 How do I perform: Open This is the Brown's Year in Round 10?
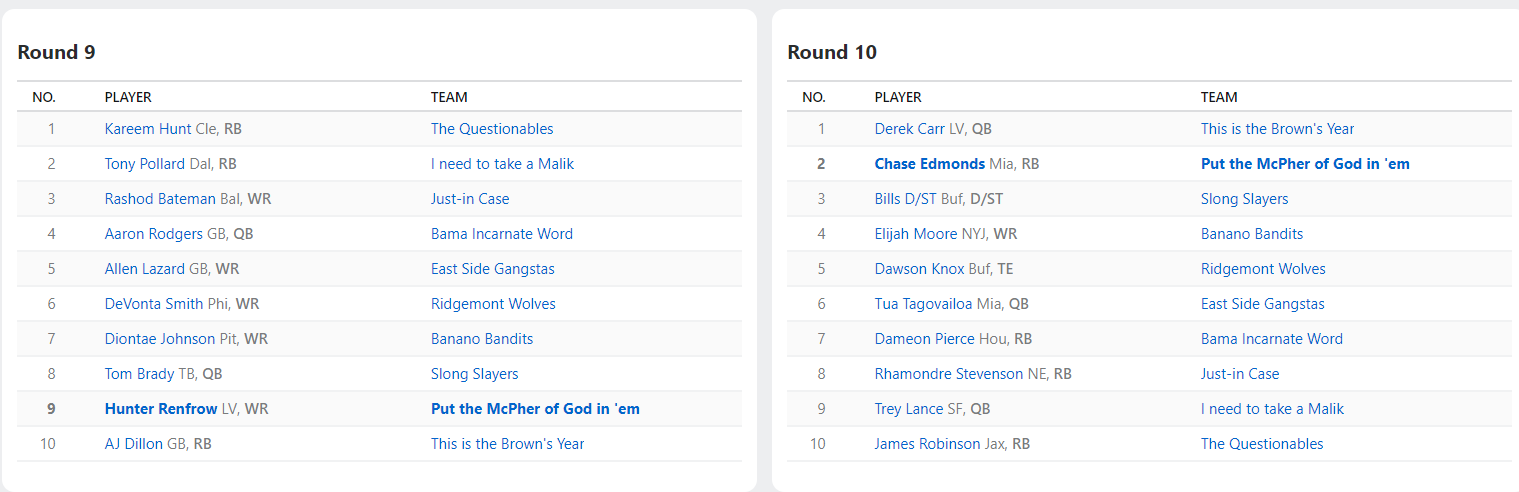(1278, 129)
